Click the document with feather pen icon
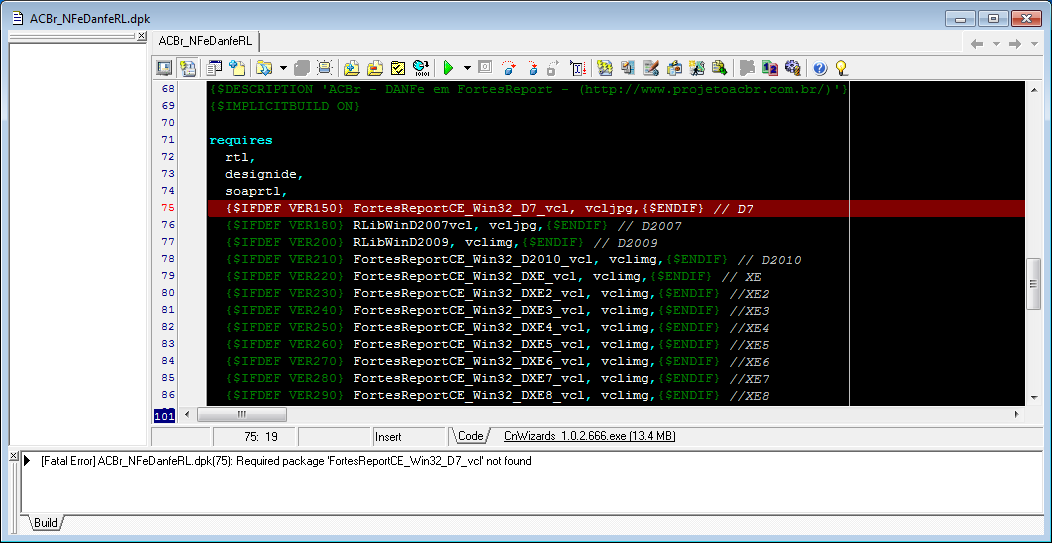 [x=651, y=68]
